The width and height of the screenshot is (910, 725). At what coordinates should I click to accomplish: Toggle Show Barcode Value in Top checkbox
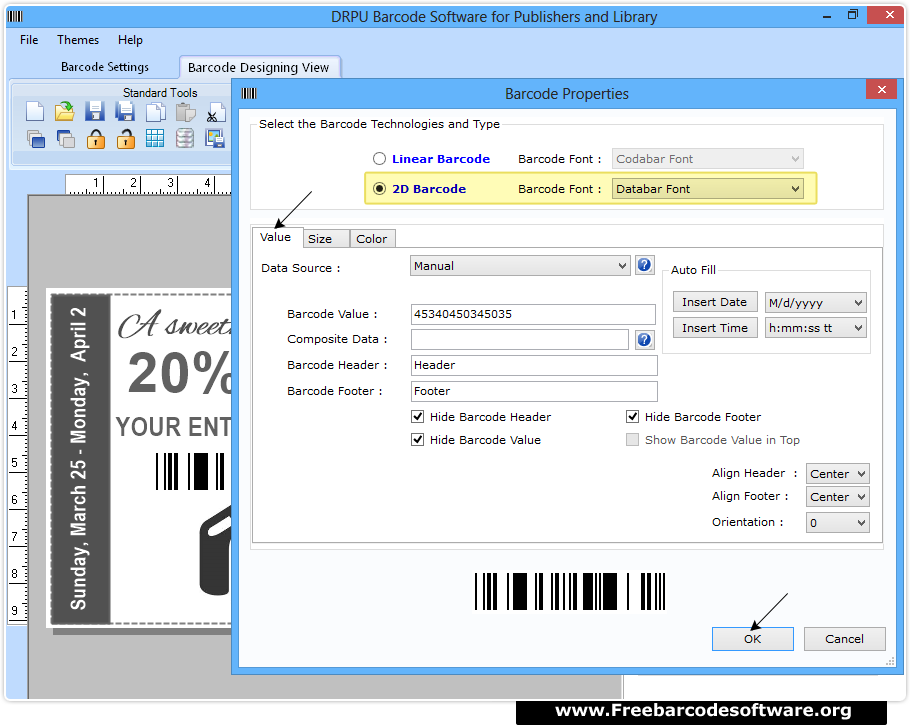pyautogui.click(x=633, y=440)
